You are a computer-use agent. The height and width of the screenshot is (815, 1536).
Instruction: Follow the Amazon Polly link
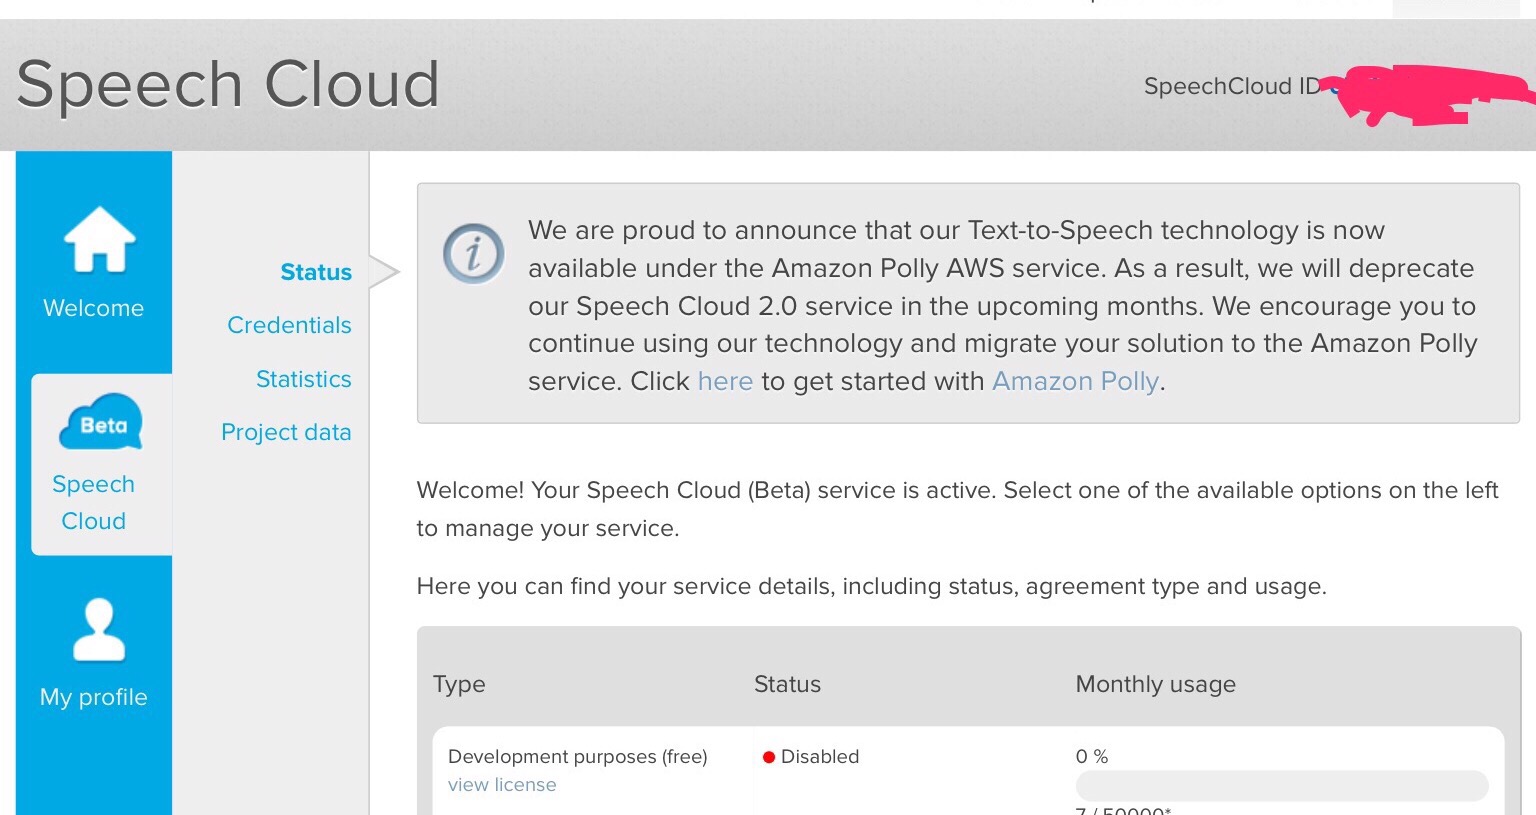[x=1075, y=381]
